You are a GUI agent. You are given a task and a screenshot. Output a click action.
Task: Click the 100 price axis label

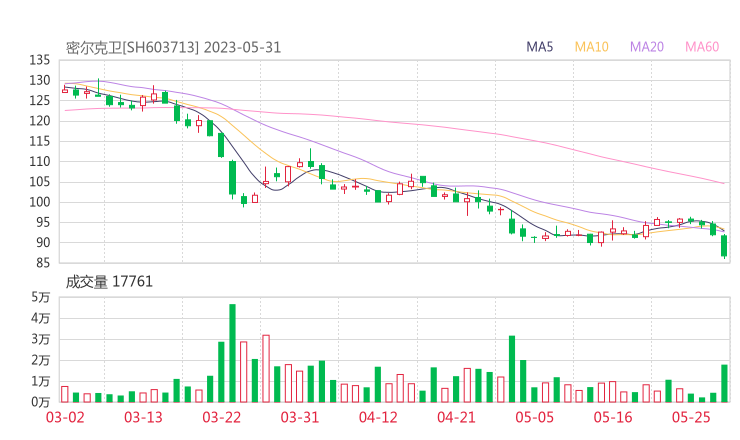pyautogui.click(x=40, y=202)
